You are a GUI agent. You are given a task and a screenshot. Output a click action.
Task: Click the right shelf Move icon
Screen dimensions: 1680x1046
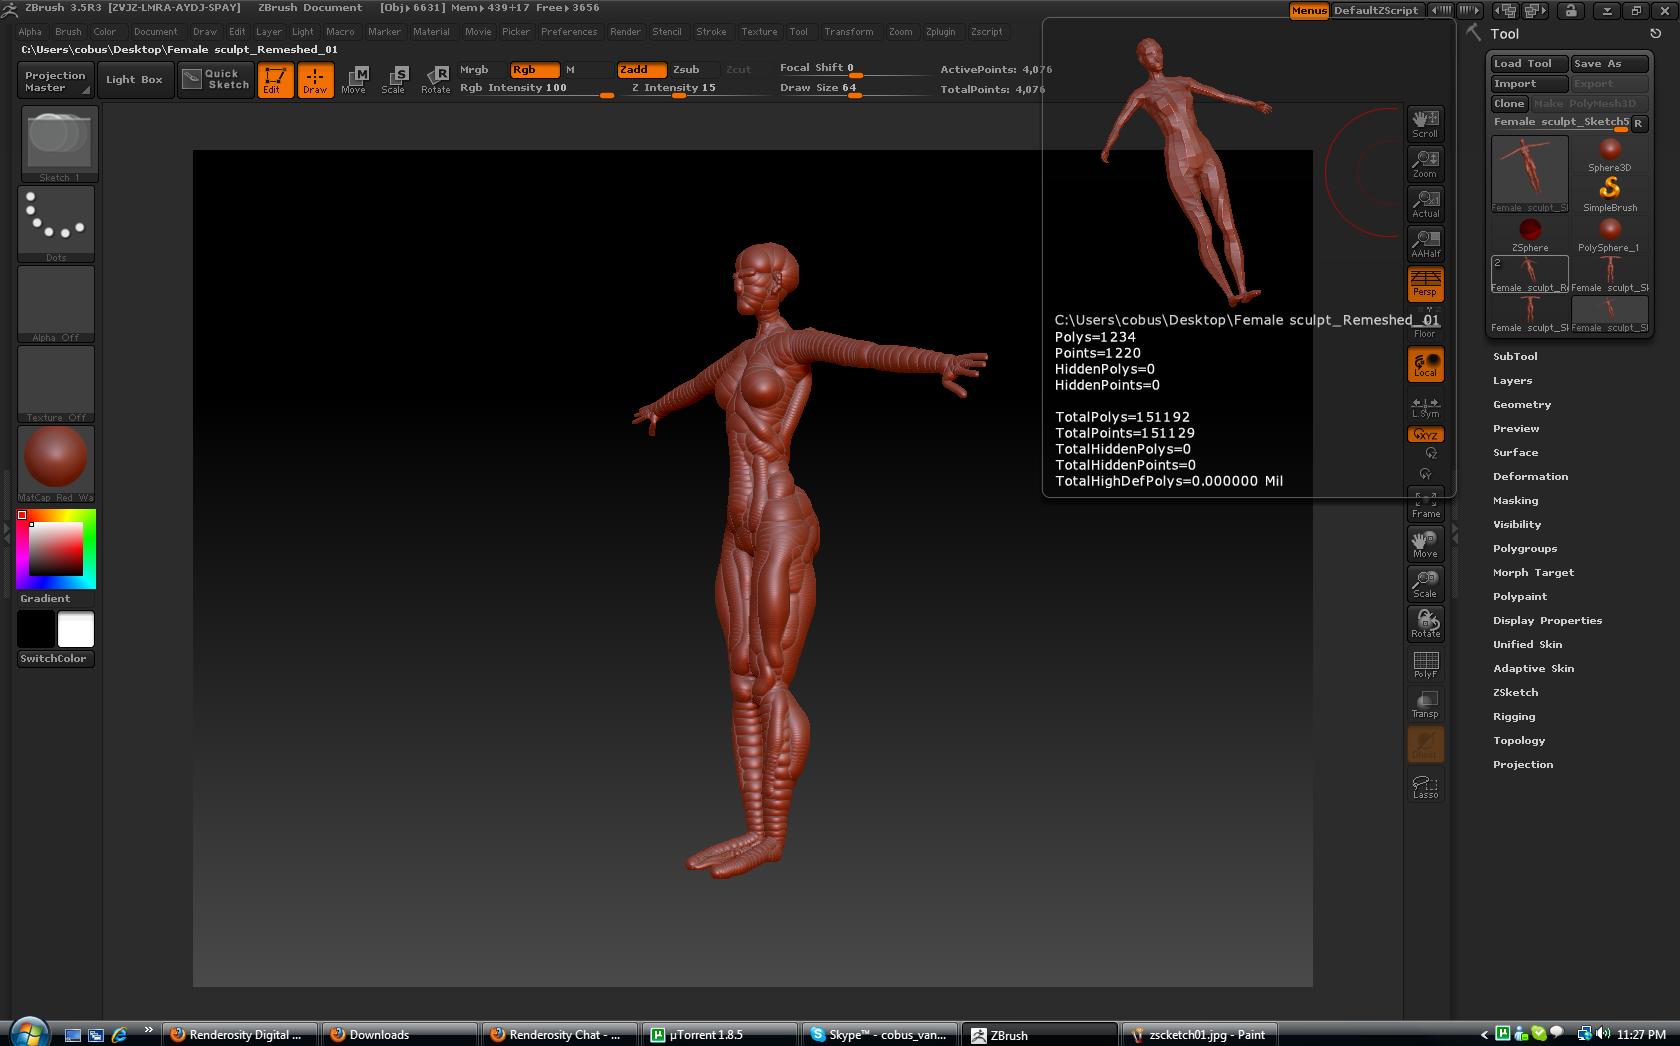coord(1425,544)
